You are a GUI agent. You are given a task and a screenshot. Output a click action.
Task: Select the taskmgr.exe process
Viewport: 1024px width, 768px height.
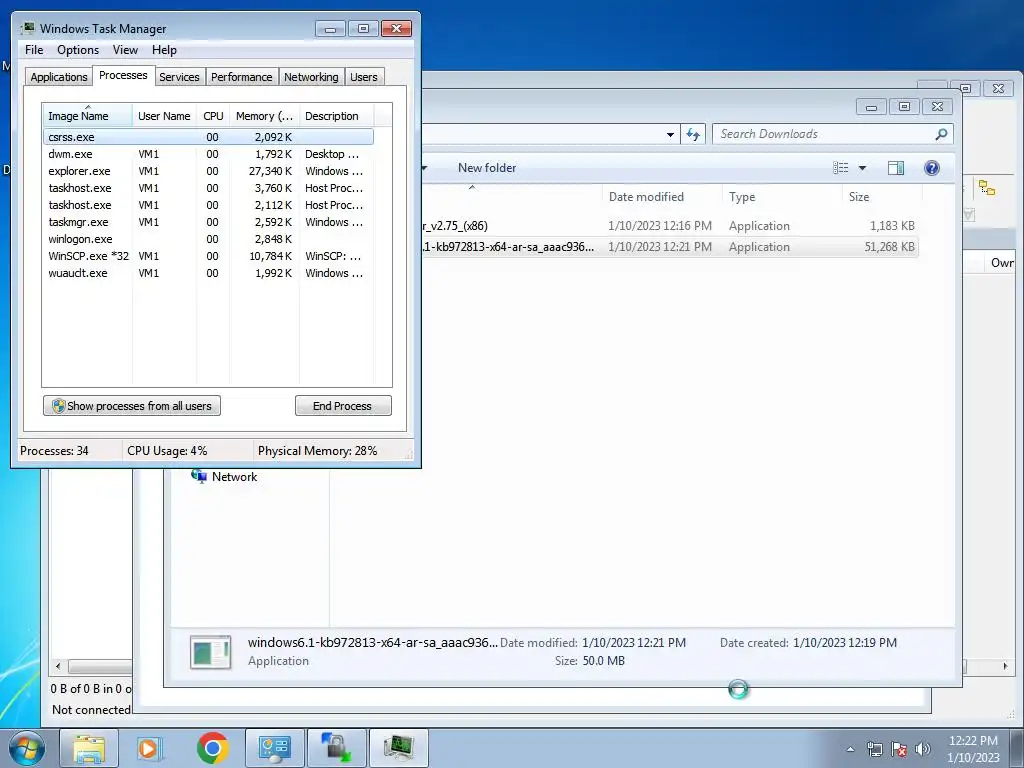pos(208,222)
